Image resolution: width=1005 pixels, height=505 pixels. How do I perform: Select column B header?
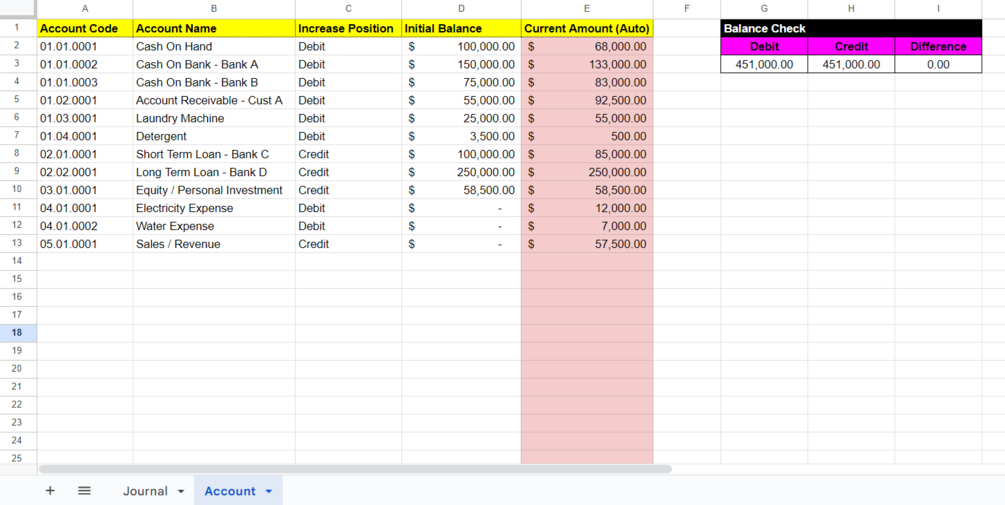point(214,9)
